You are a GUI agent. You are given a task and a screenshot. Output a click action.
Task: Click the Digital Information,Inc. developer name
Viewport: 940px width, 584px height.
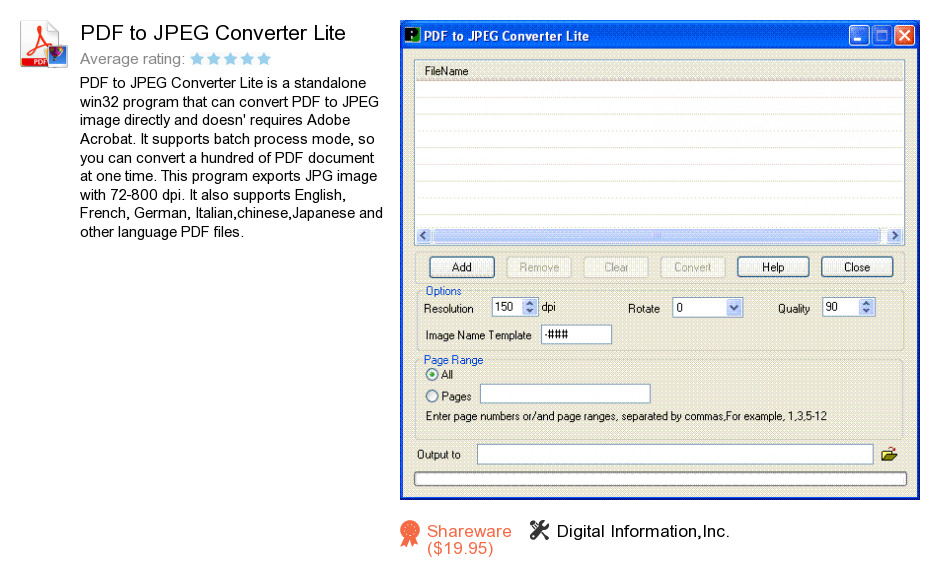pos(643,531)
